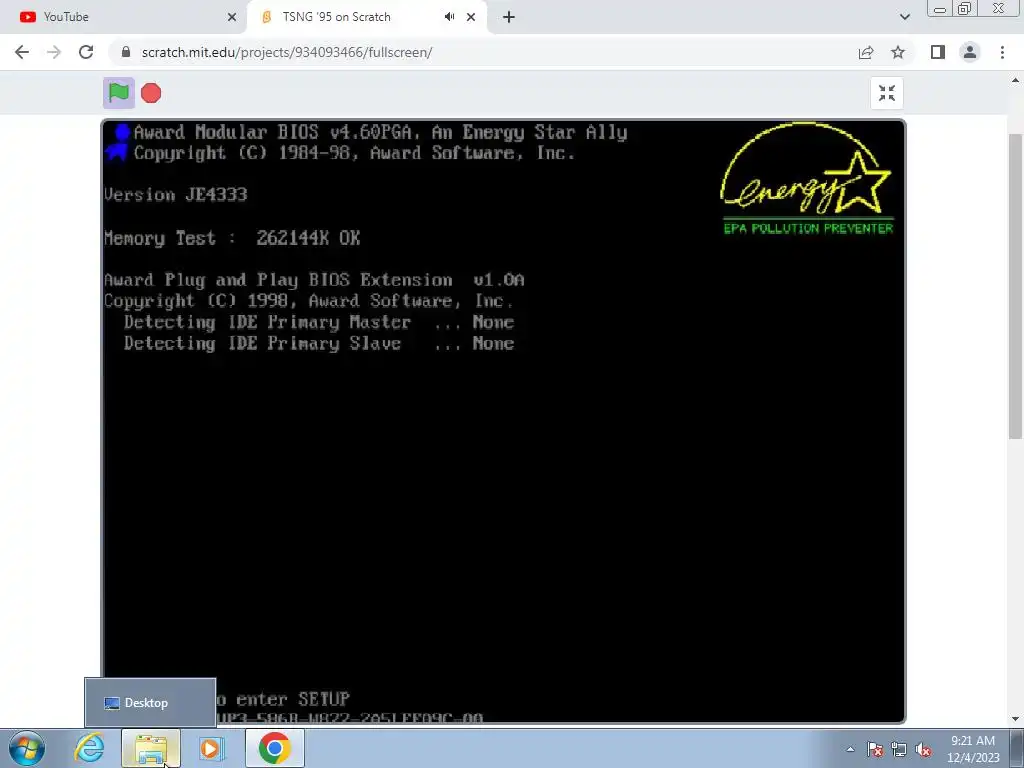Open Chrome three-dot menu
Image resolution: width=1024 pixels, height=768 pixels.
pos(1002,52)
